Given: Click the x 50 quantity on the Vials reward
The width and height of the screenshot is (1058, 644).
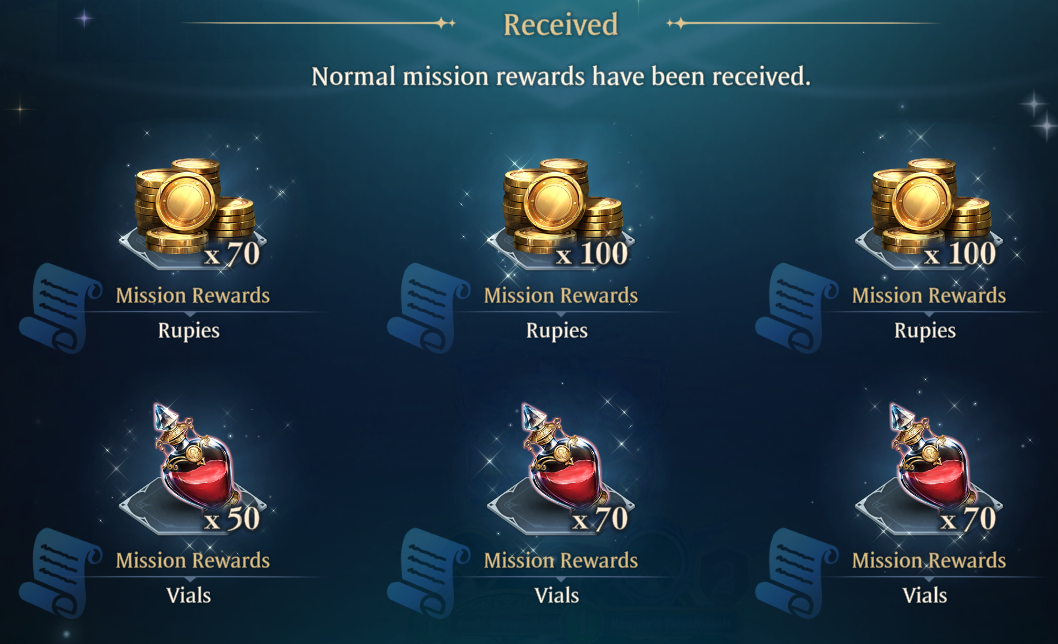Looking at the screenshot, I should coord(231,518).
